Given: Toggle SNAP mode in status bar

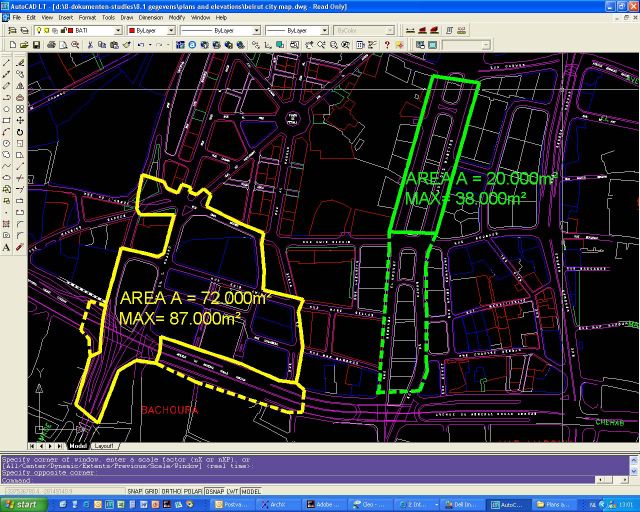Looking at the screenshot, I should (x=136, y=491).
